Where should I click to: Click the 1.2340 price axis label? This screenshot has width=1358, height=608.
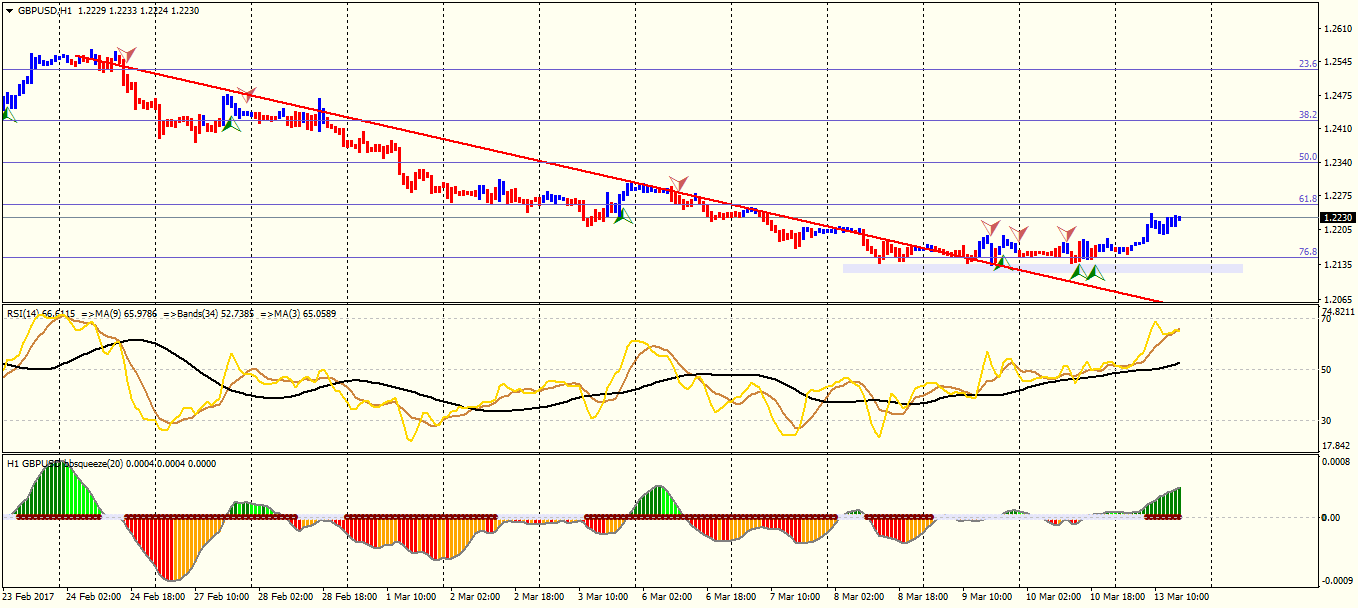click(x=1336, y=162)
